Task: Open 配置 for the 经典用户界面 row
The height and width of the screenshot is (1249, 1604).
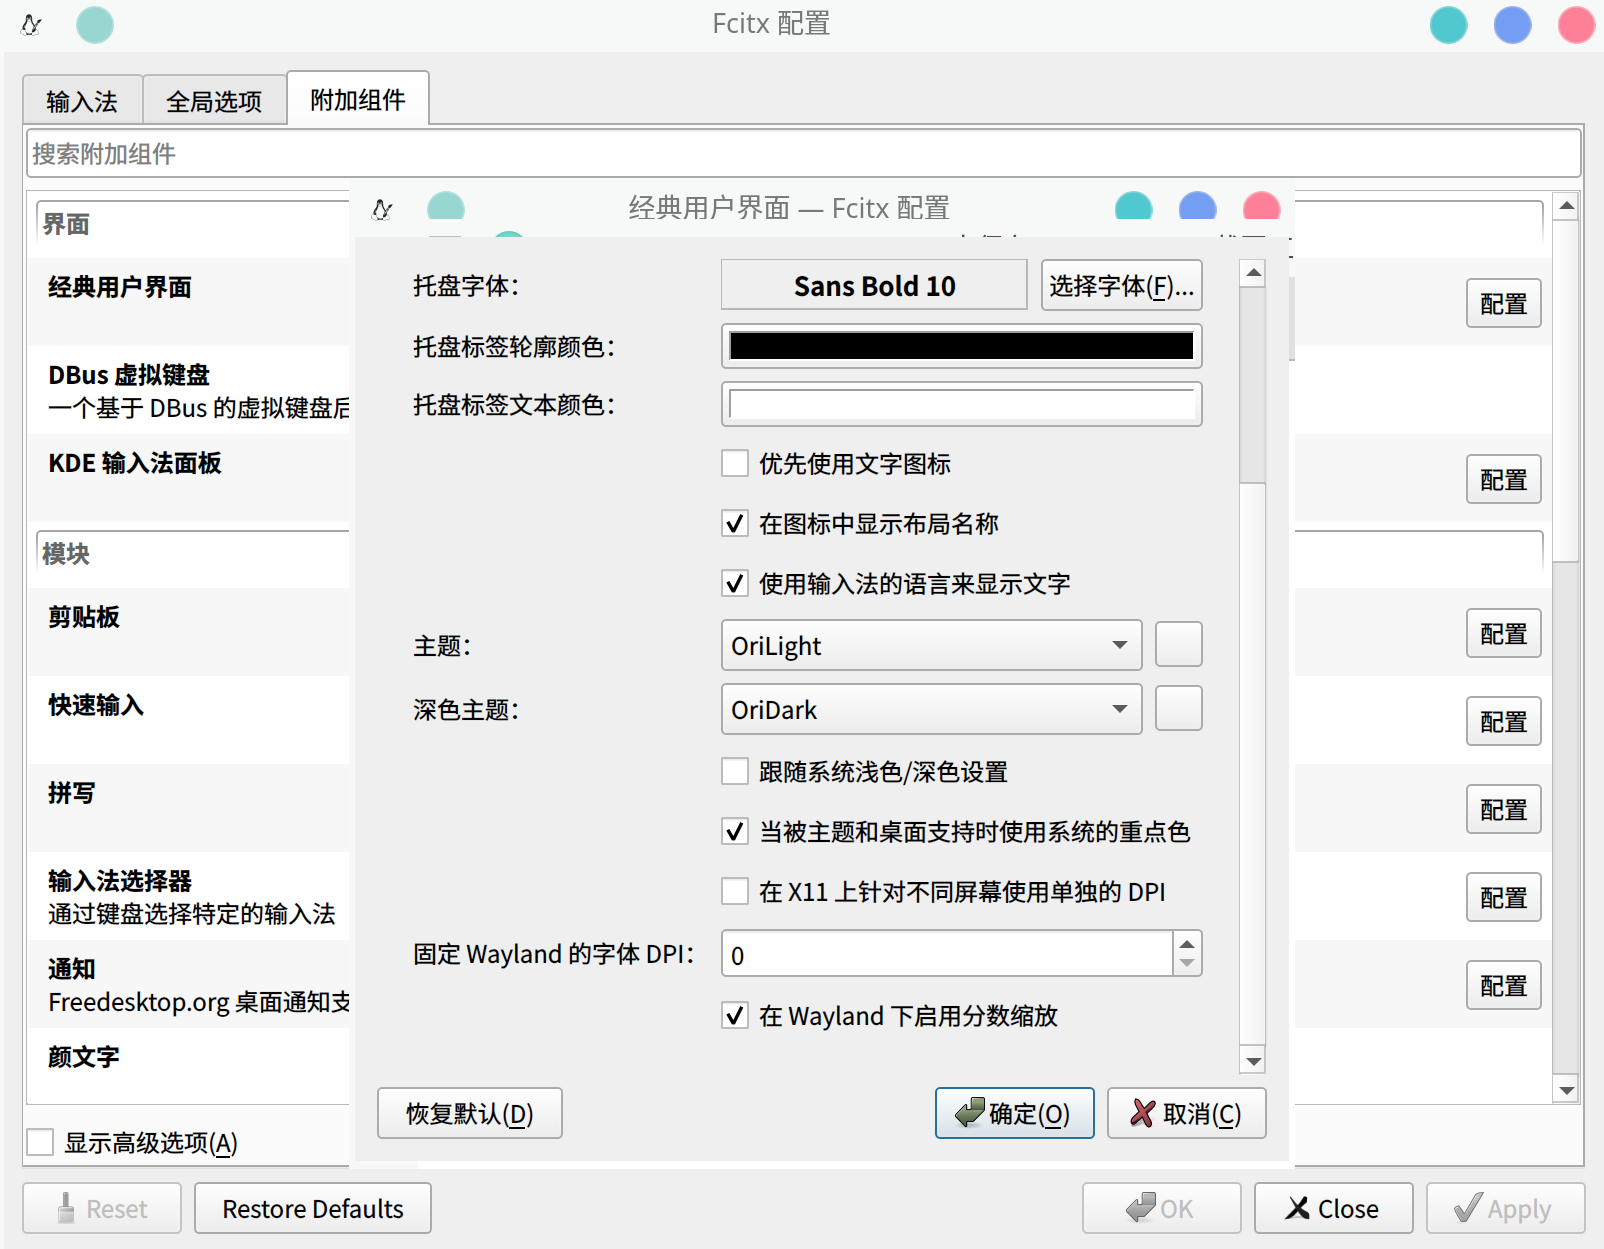Action: pos(1504,303)
